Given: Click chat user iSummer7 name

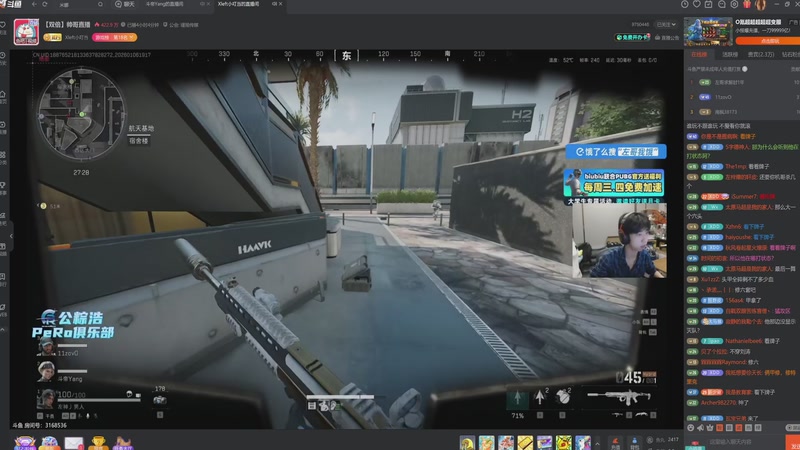Looking at the screenshot, I should click(744, 196).
